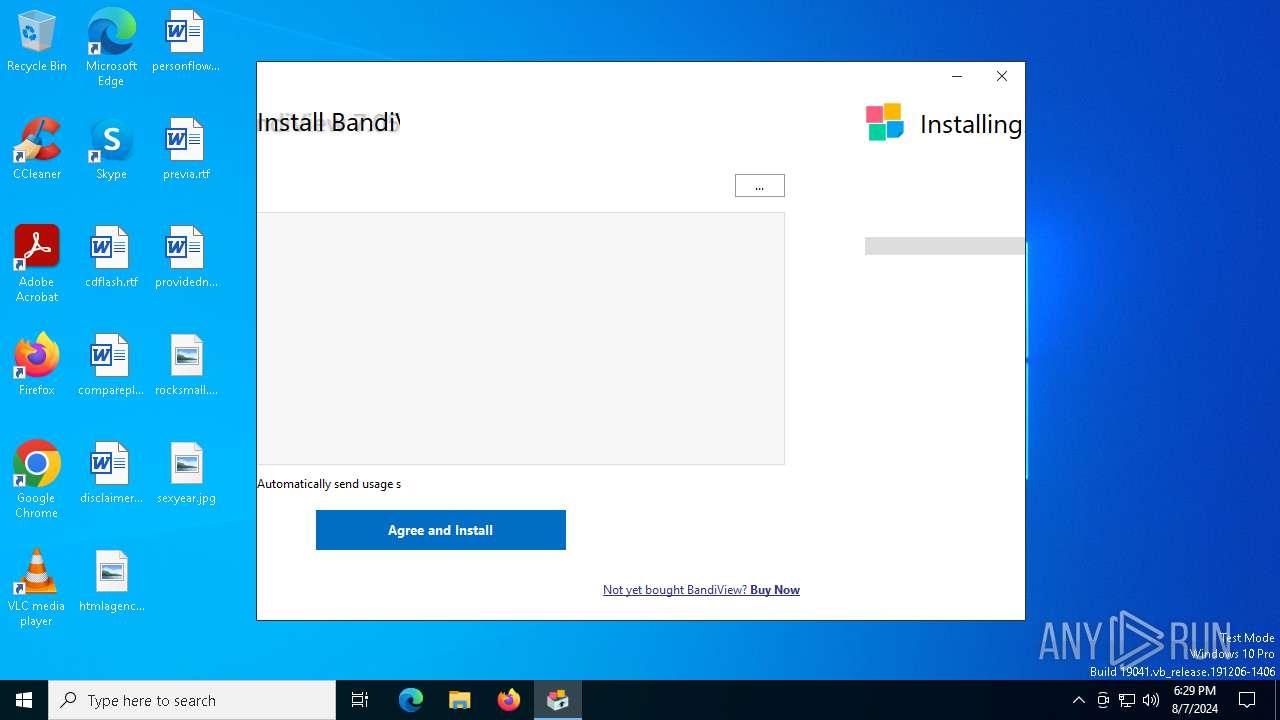Click the BandiView colorful logo

click(x=884, y=122)
